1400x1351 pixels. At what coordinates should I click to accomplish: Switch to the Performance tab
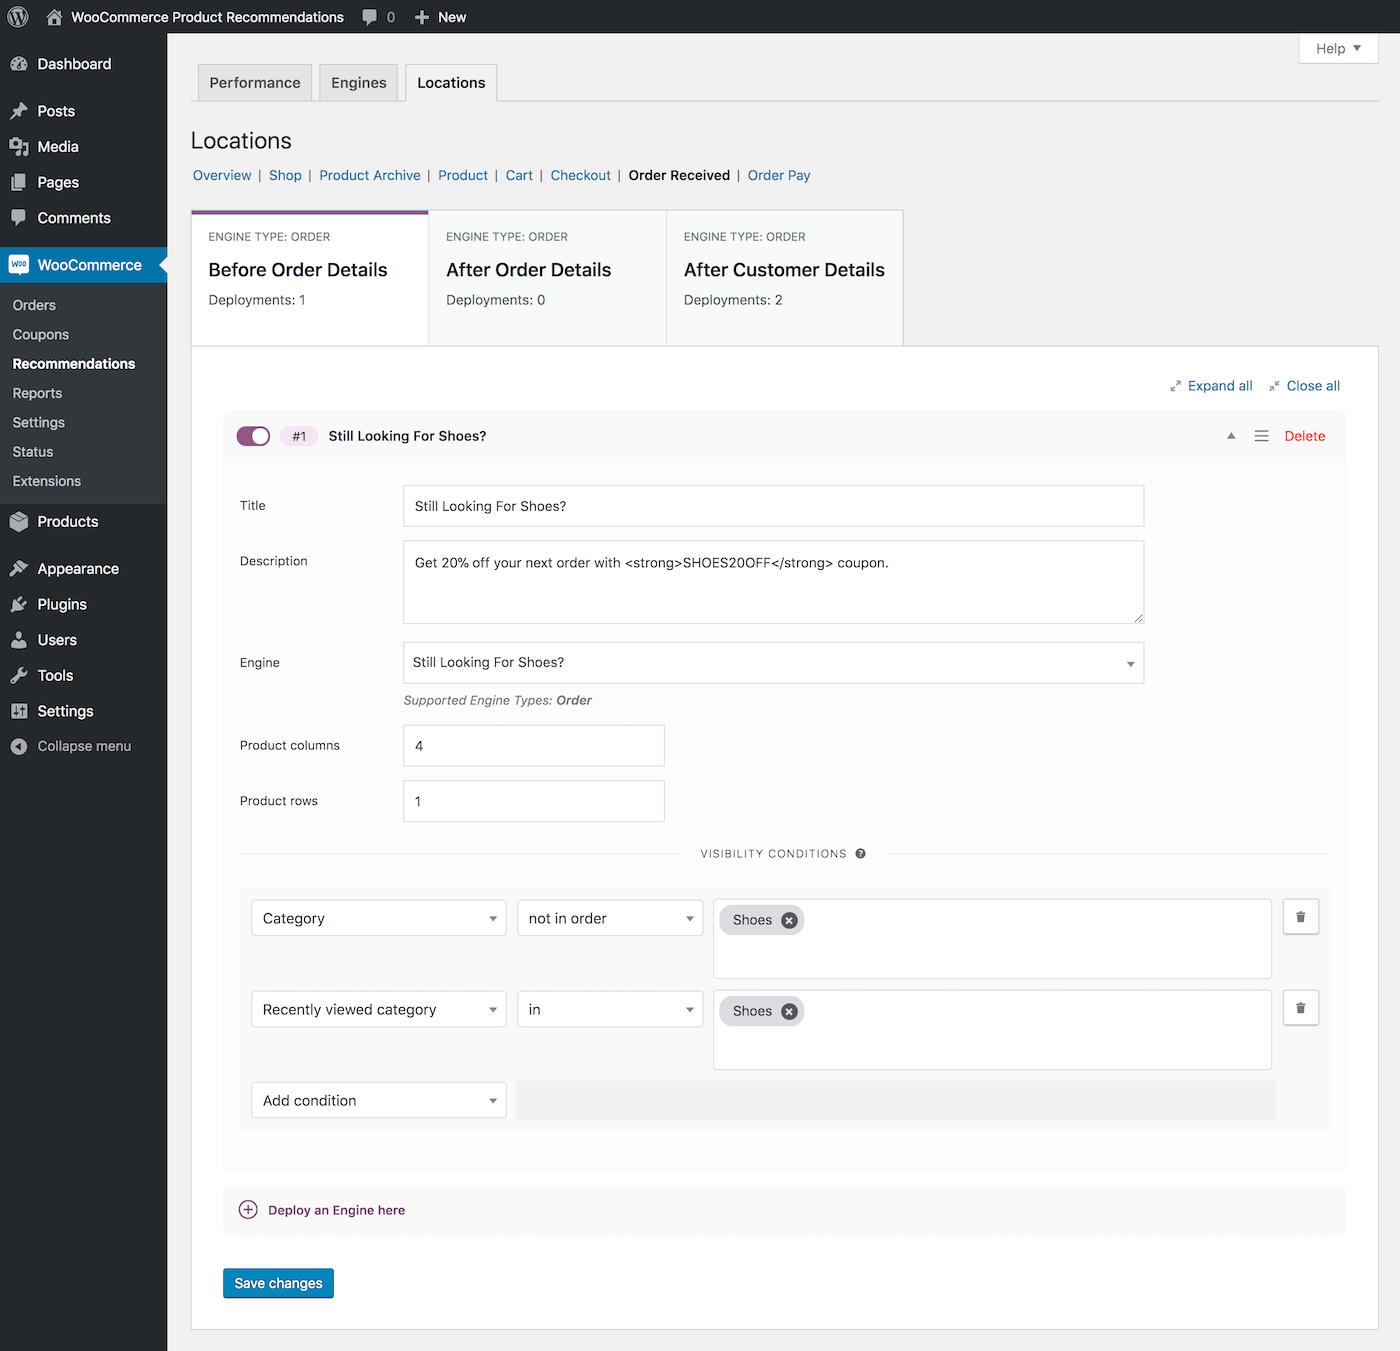tap(255, 83)
